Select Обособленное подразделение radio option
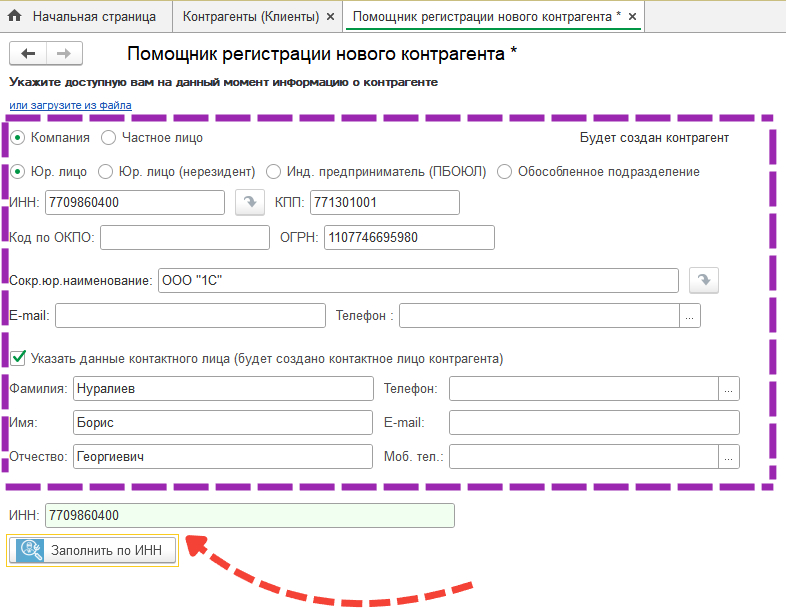The image size is (786, 609). (x=504, y=171)
